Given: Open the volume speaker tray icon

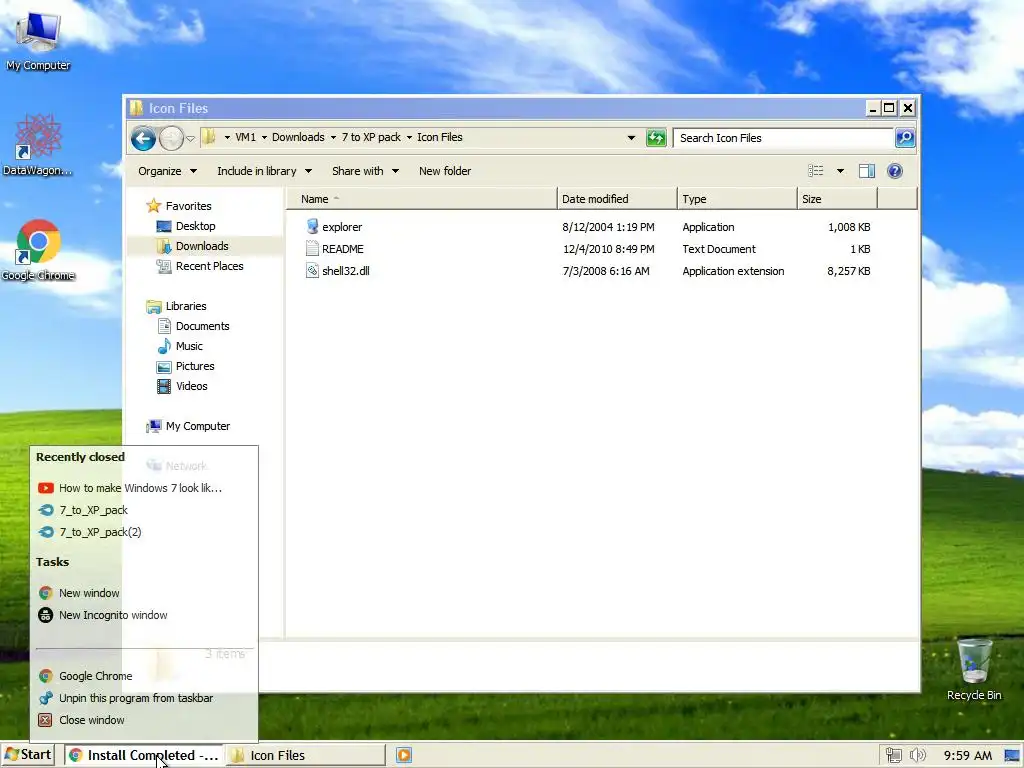Looking at the screenshot, I should [918, 756].
